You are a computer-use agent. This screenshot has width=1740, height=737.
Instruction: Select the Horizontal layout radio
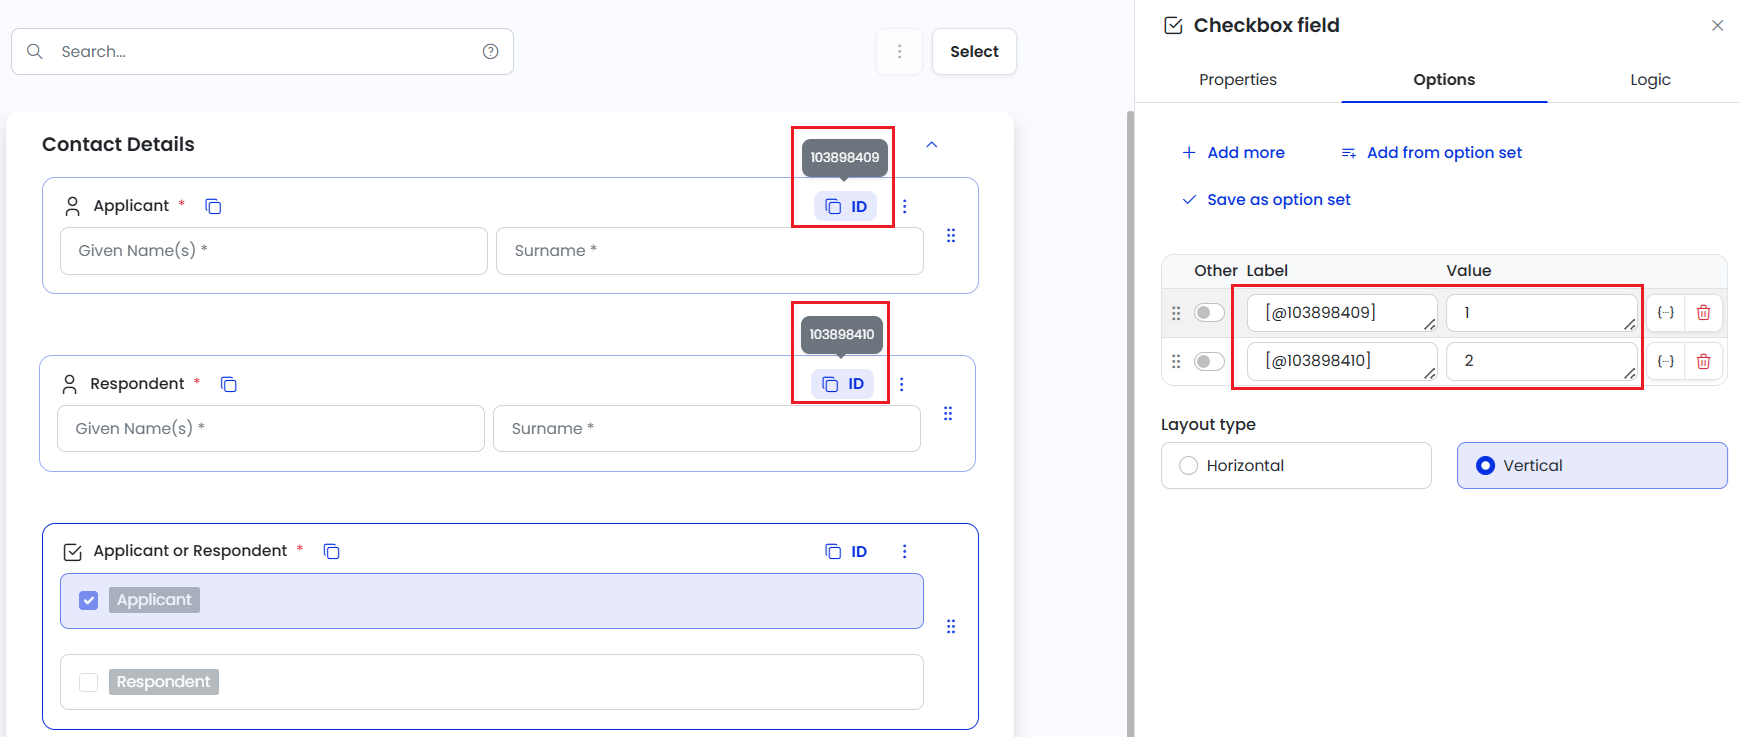click(x=1189, y=466)
